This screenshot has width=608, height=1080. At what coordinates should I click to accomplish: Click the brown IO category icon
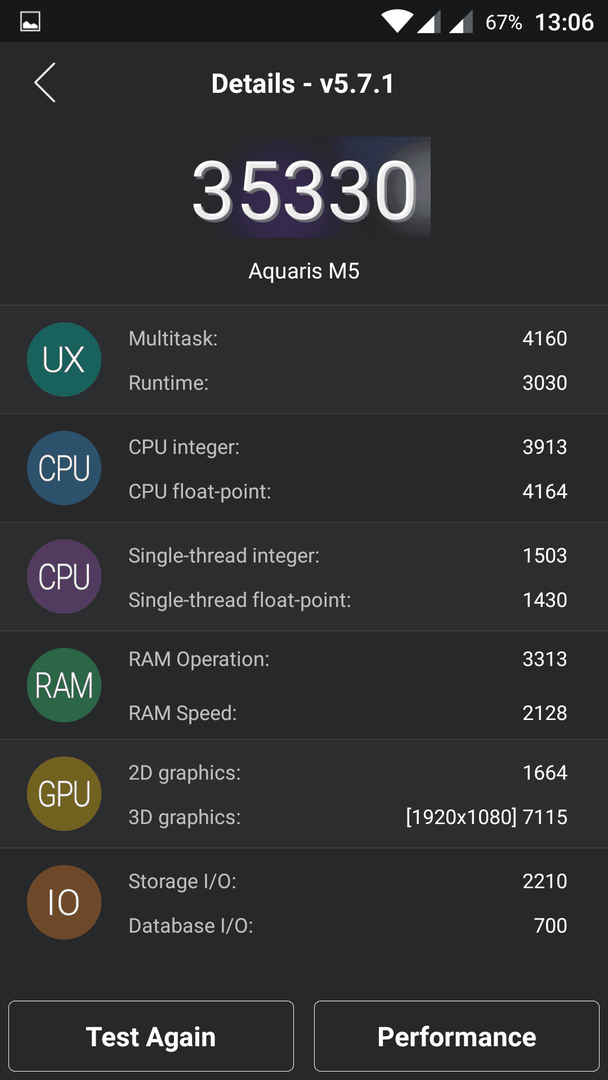pos(64,902)
